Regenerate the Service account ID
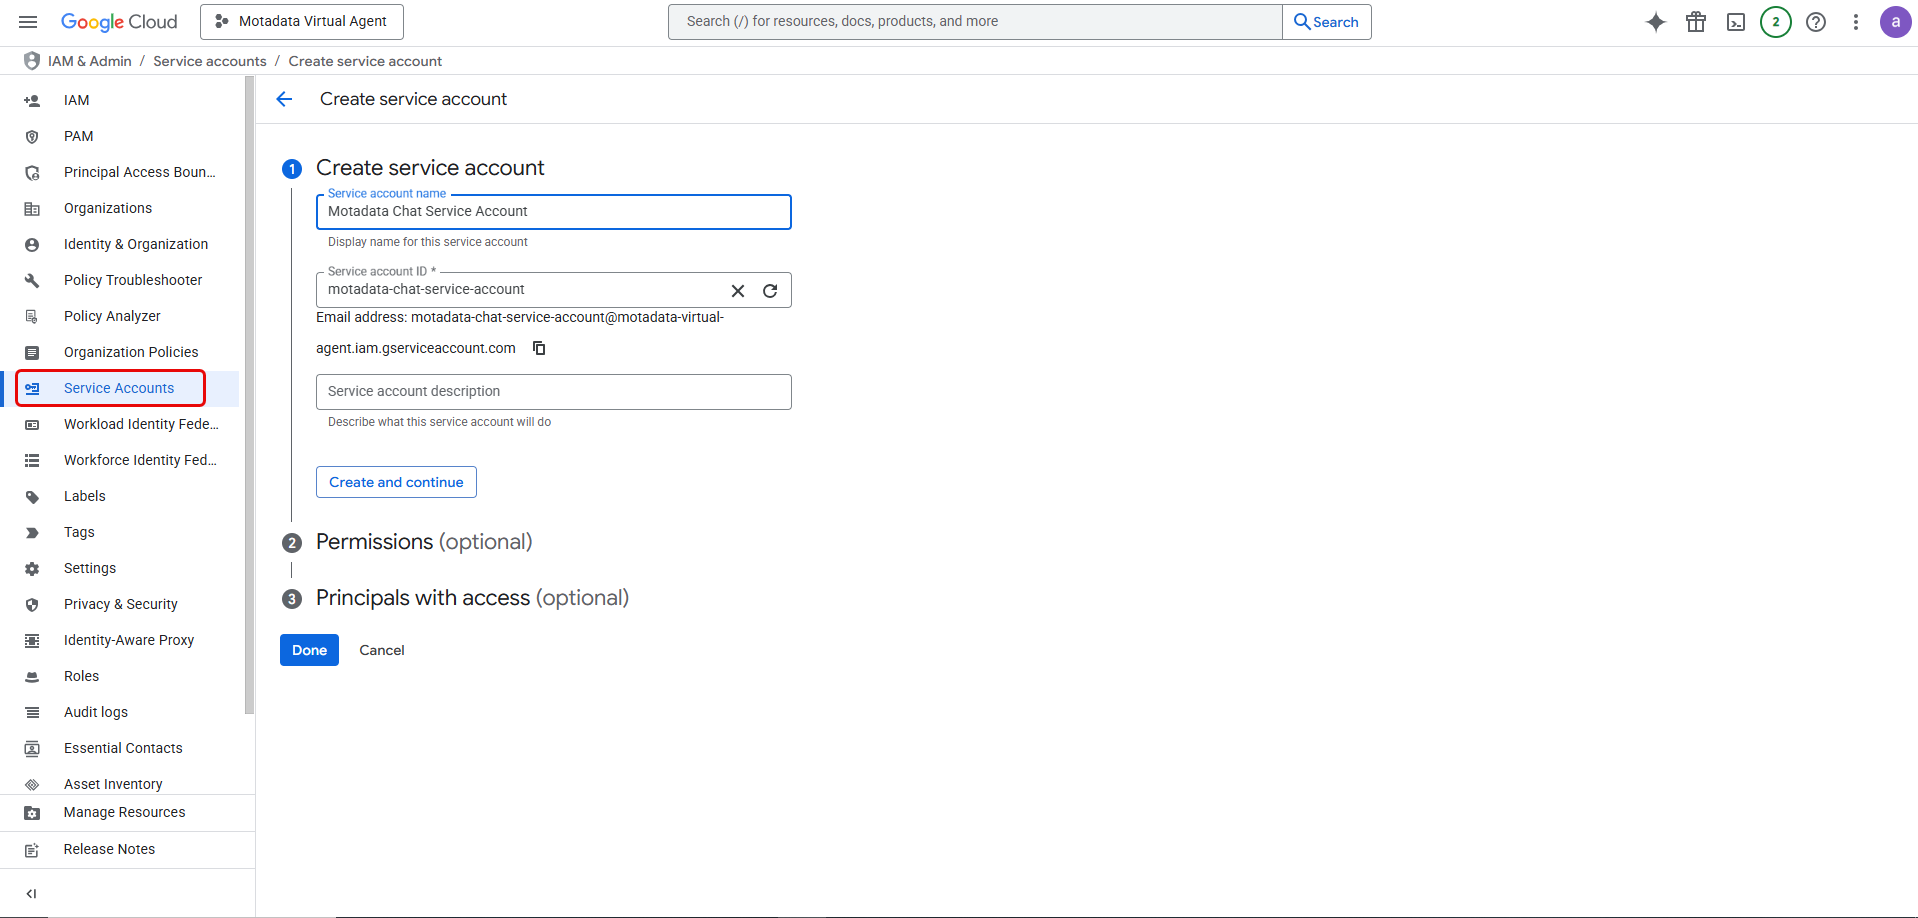 click(x=770, y=290)
